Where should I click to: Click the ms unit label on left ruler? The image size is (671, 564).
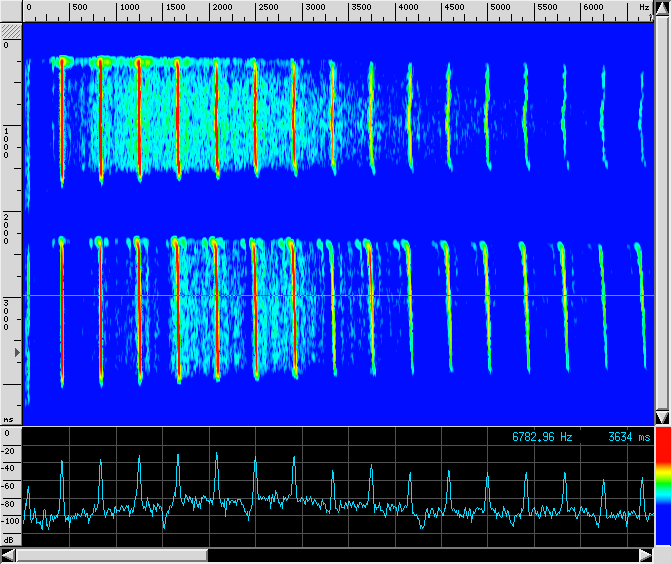pos(9,420)
